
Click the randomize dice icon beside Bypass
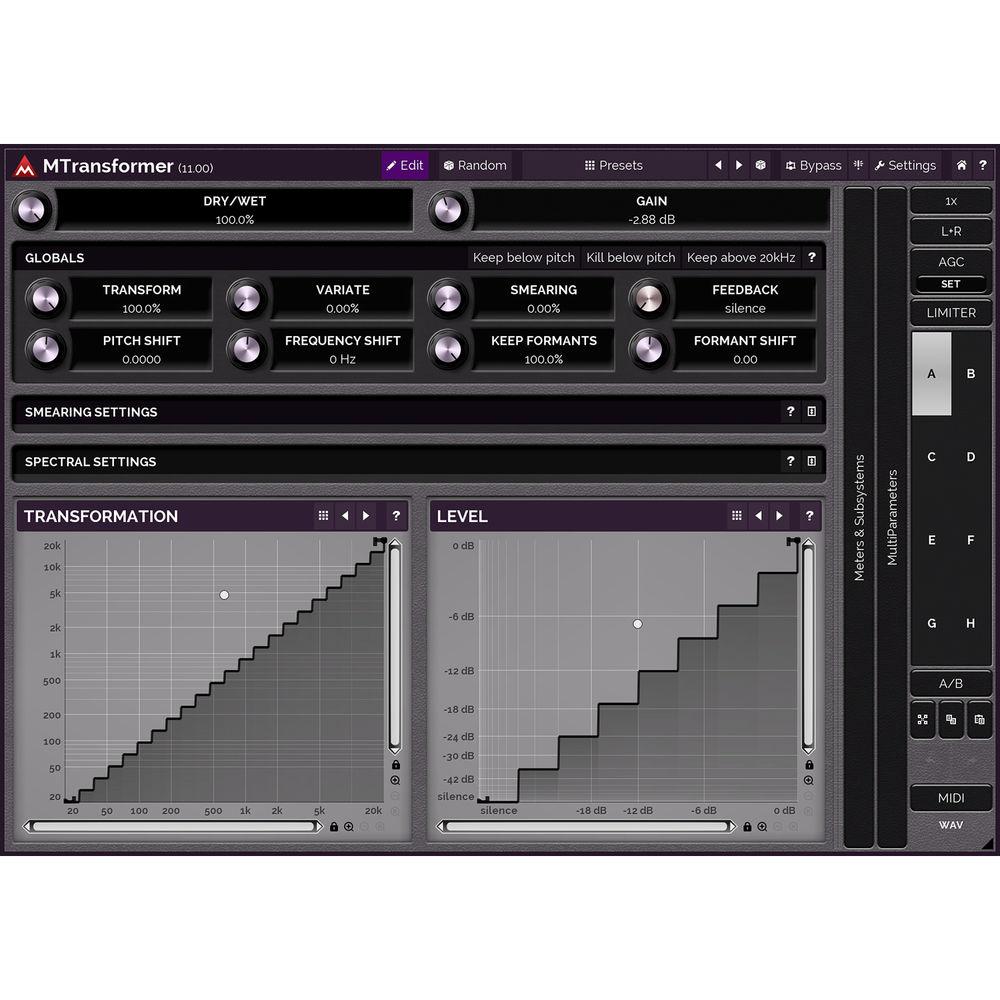760,165
